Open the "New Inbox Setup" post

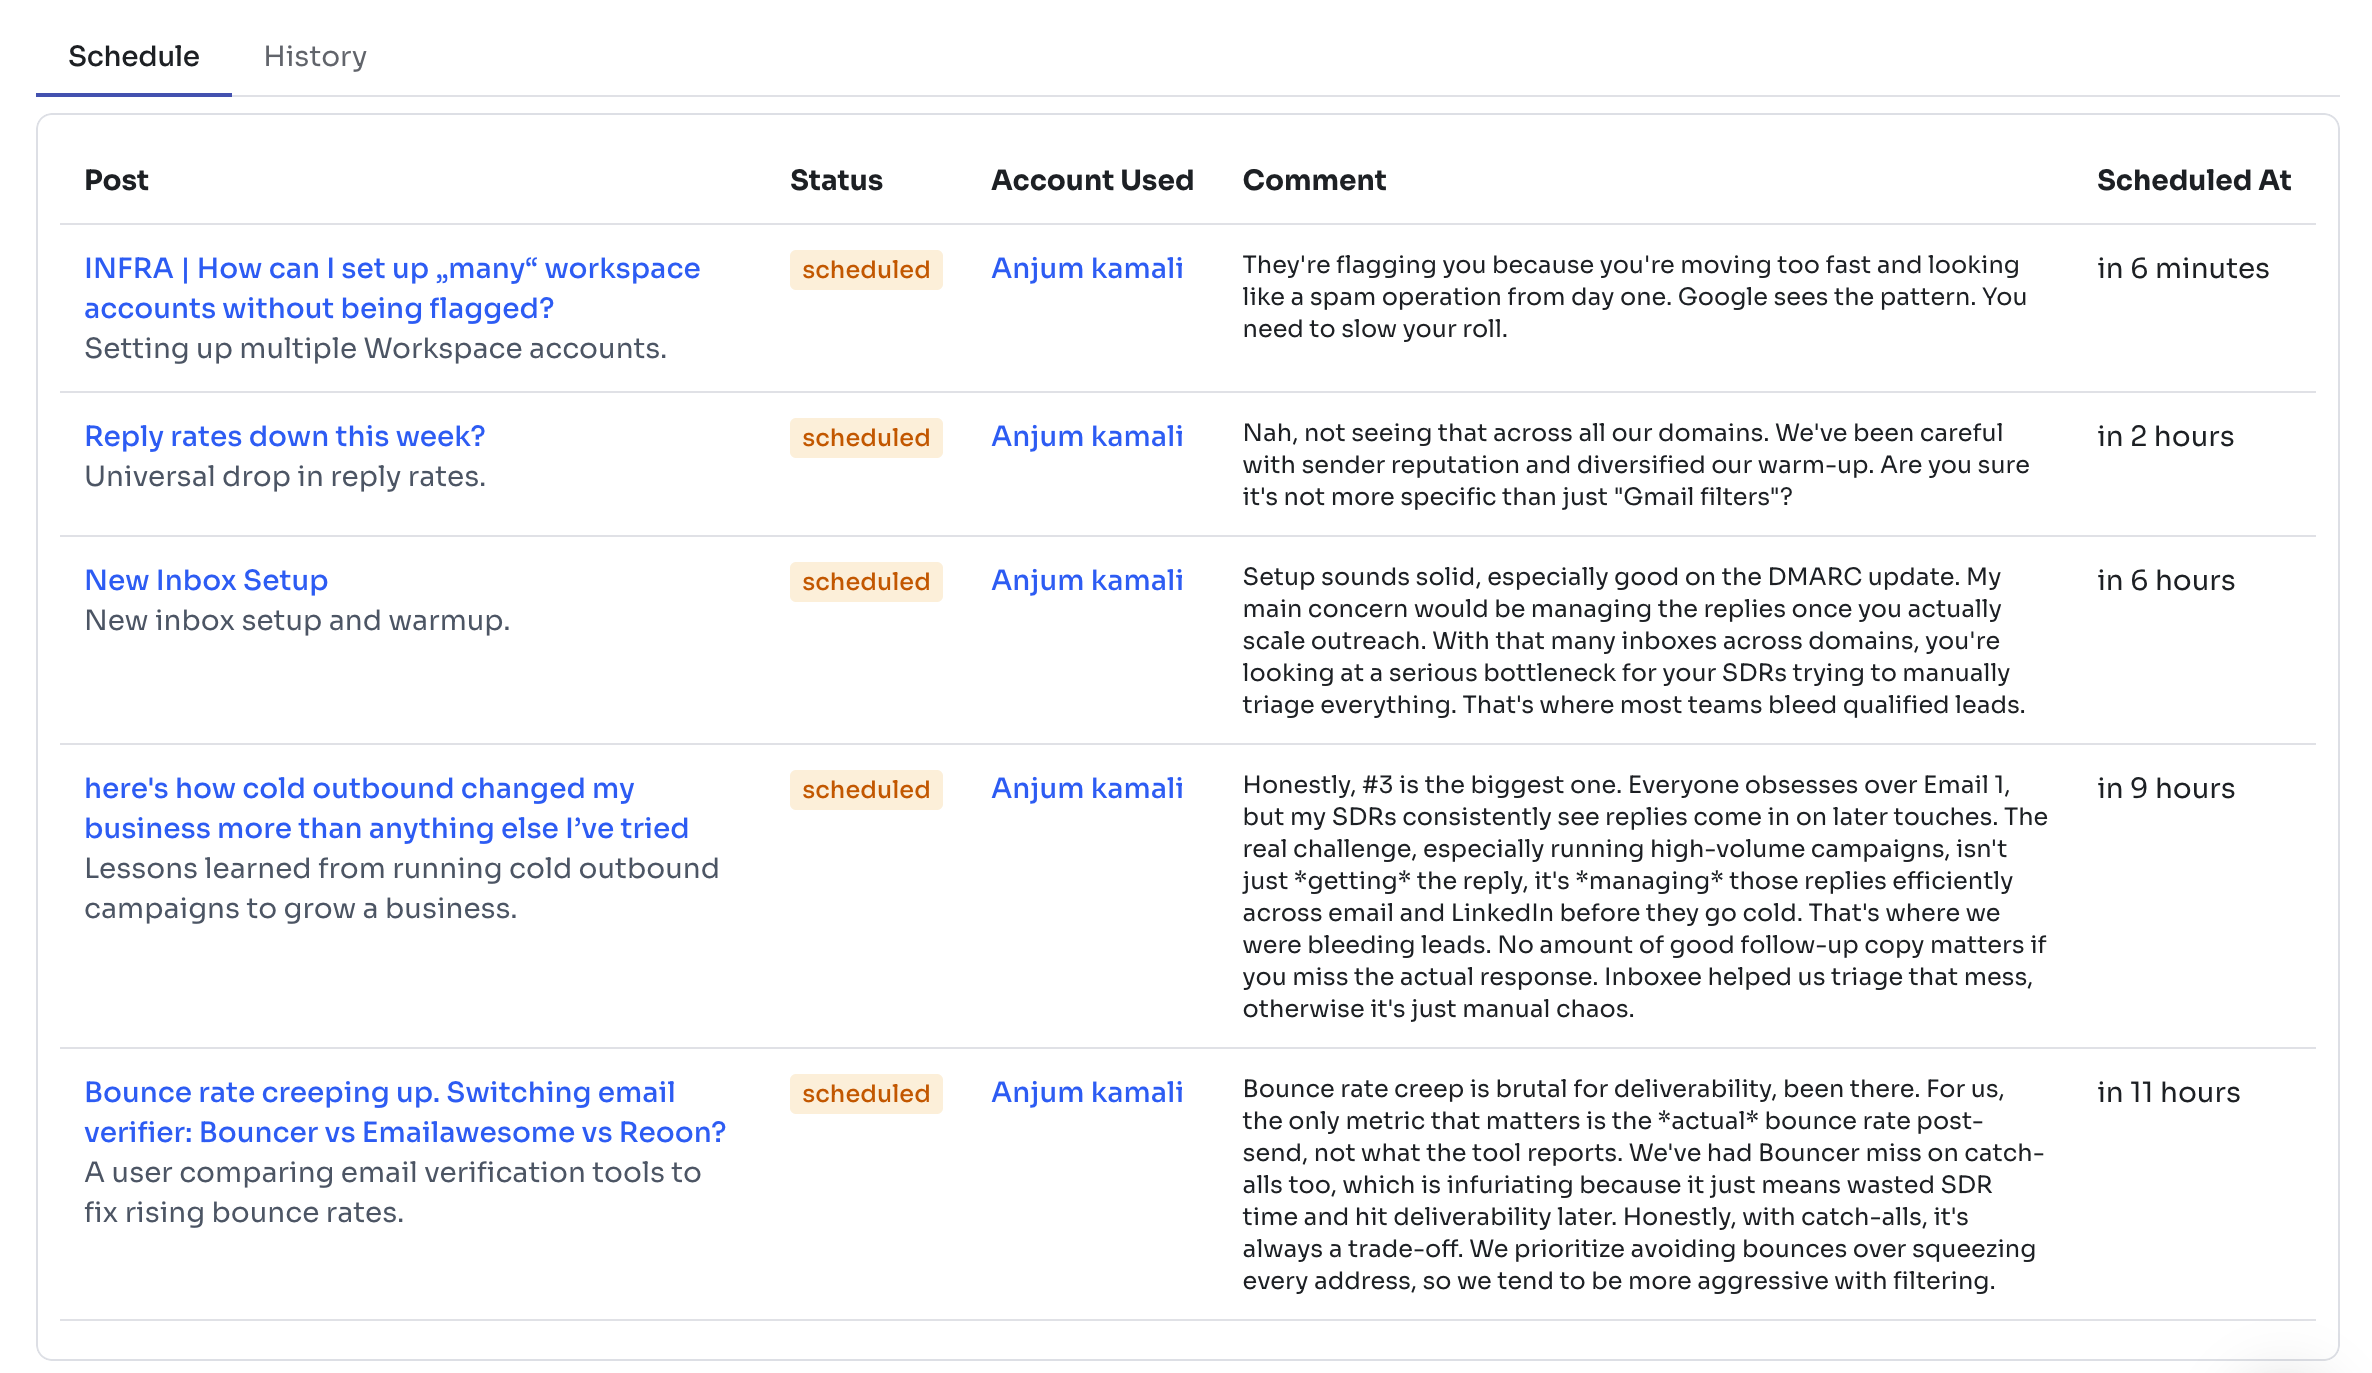point(206,580)
